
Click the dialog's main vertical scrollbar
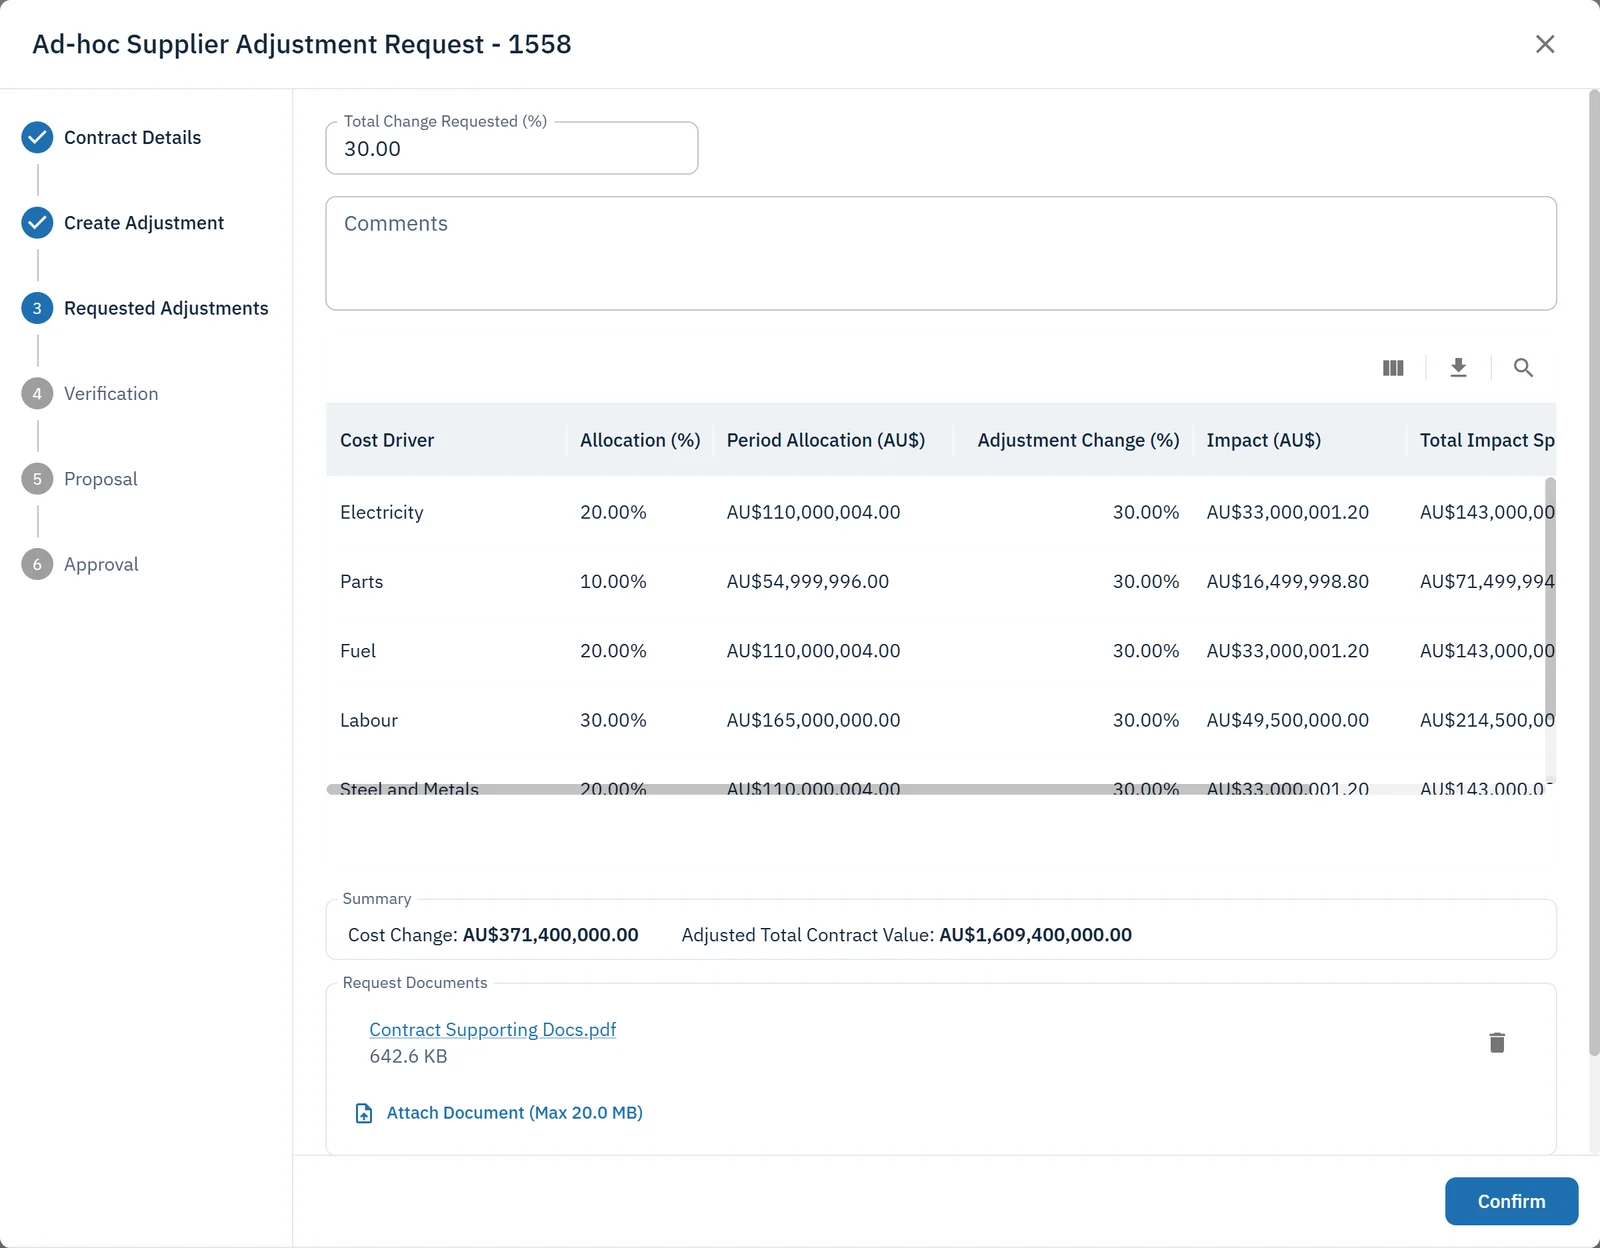coord(1594,572)
